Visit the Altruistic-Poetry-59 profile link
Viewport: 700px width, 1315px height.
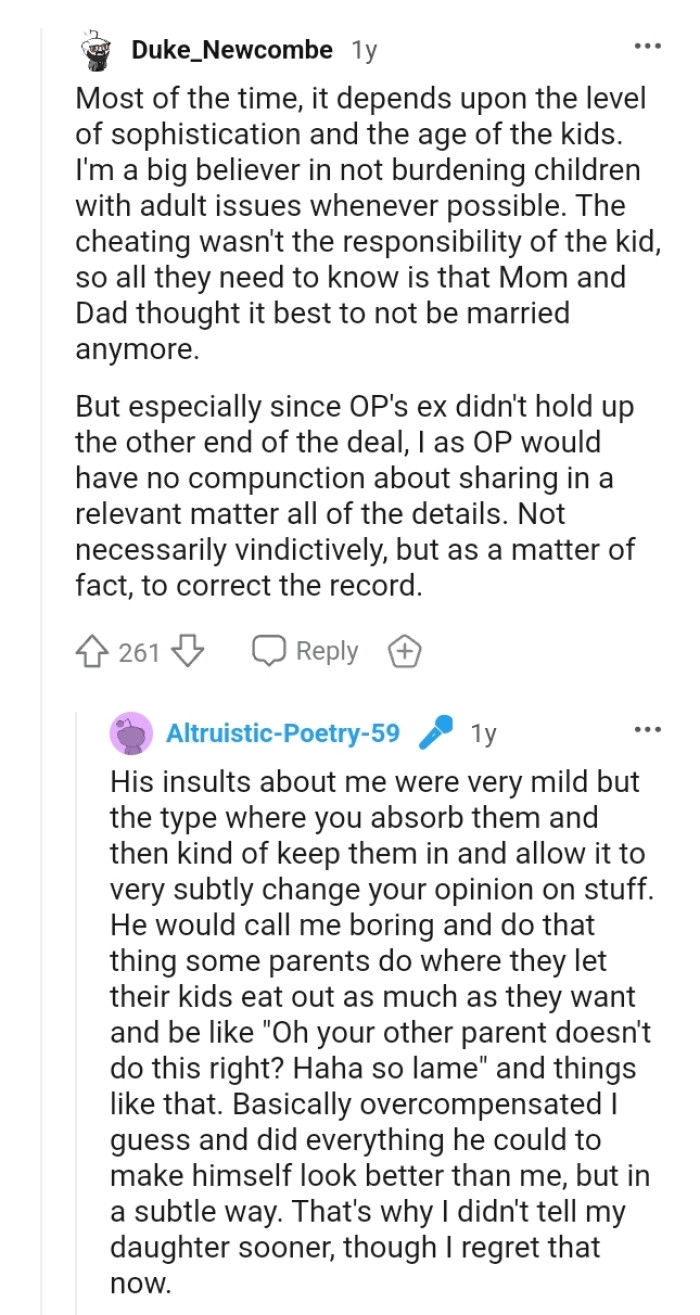282,734
